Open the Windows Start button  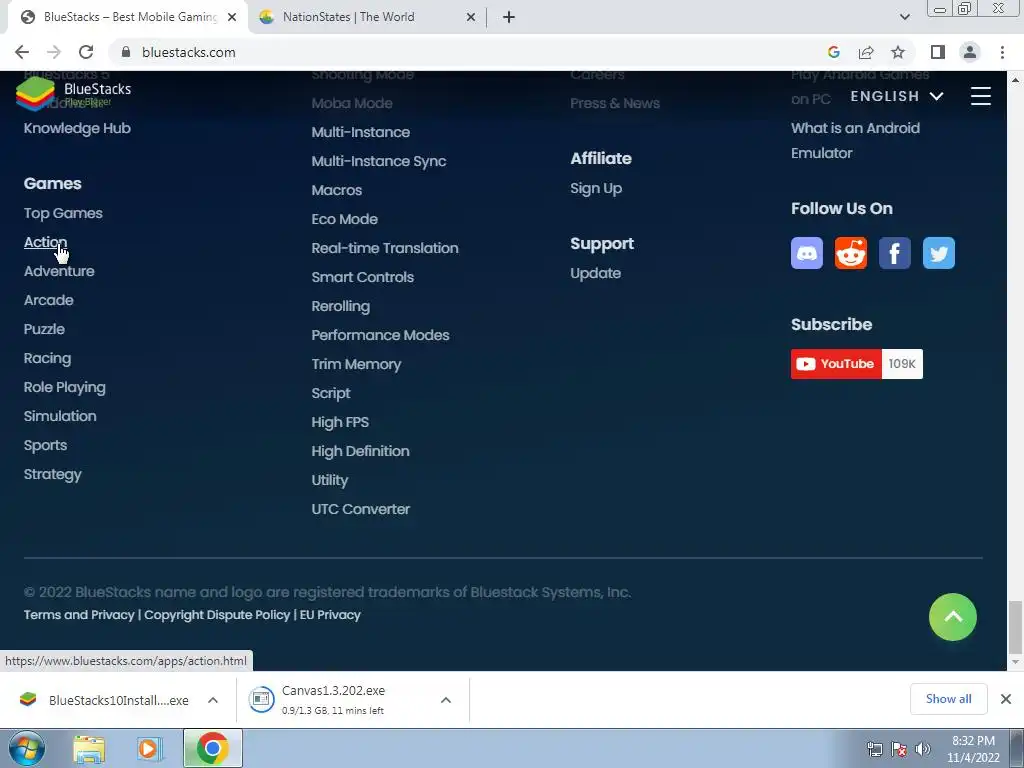(x=25, y=748)
